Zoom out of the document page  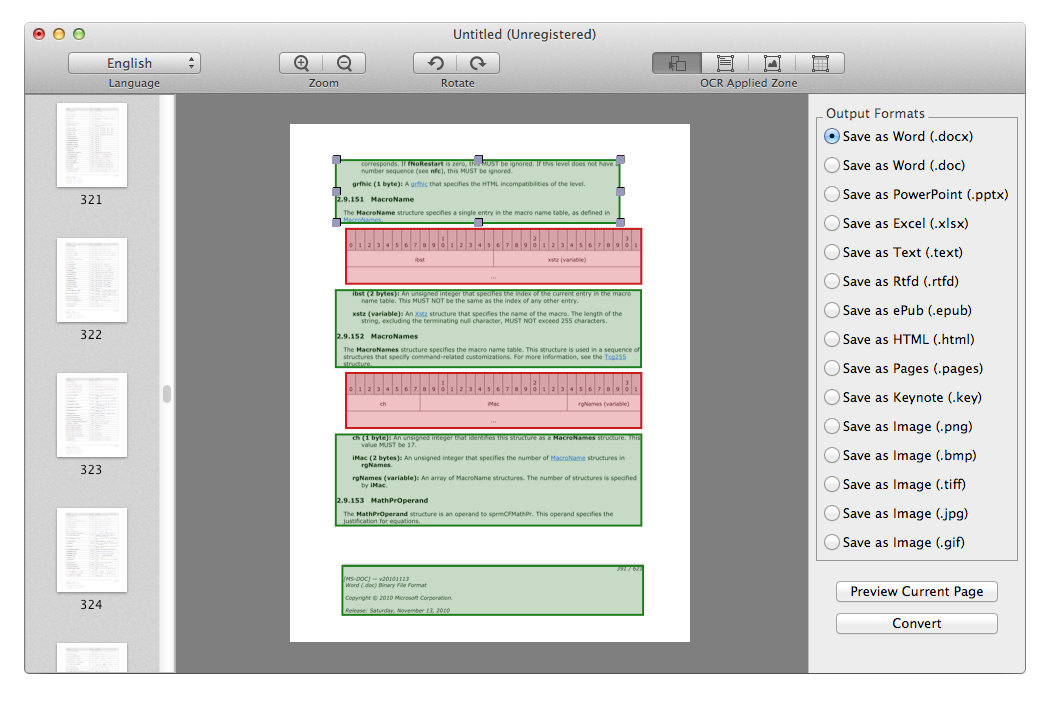[x=344, y=63]
